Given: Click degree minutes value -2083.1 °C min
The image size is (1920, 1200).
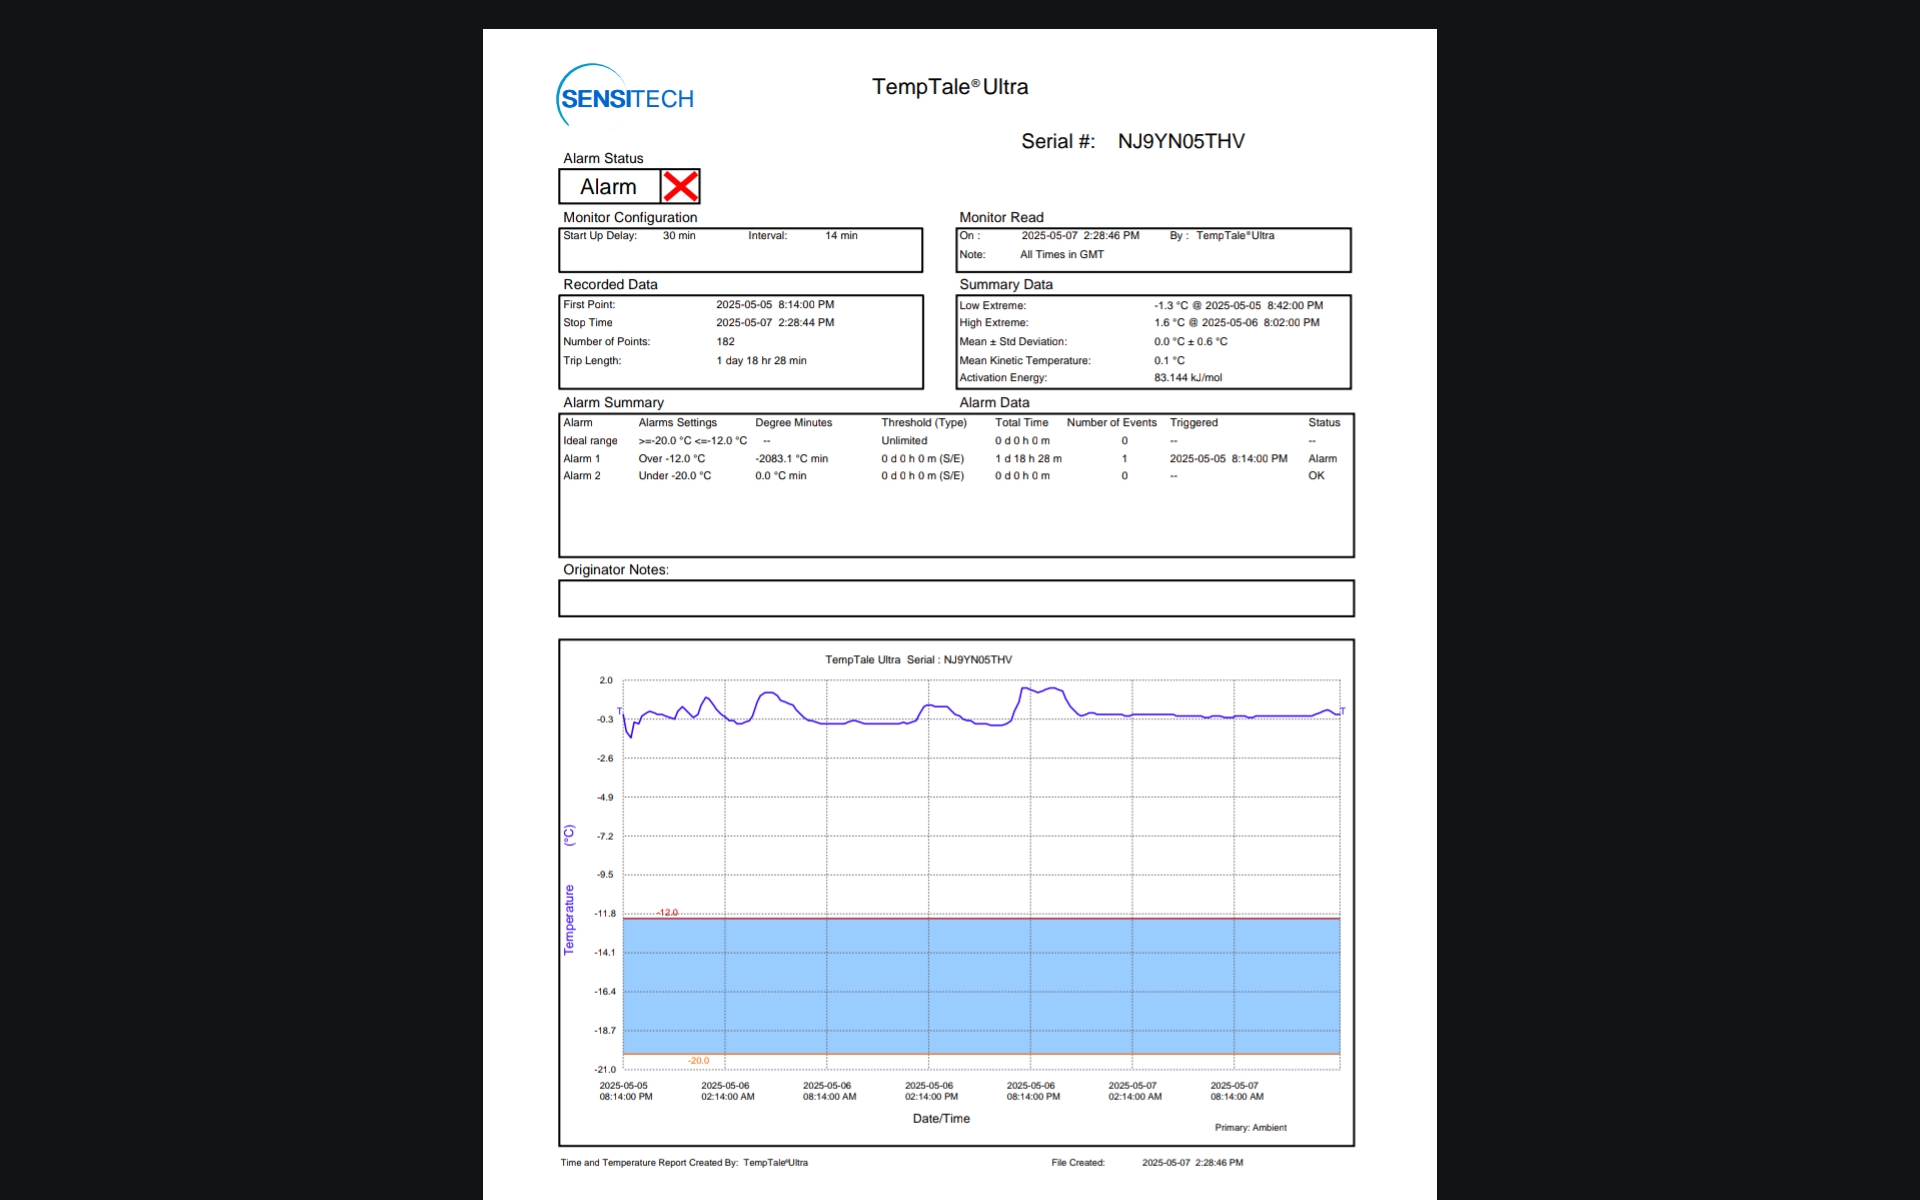Looking at the screenshot, I should point(792,459).
